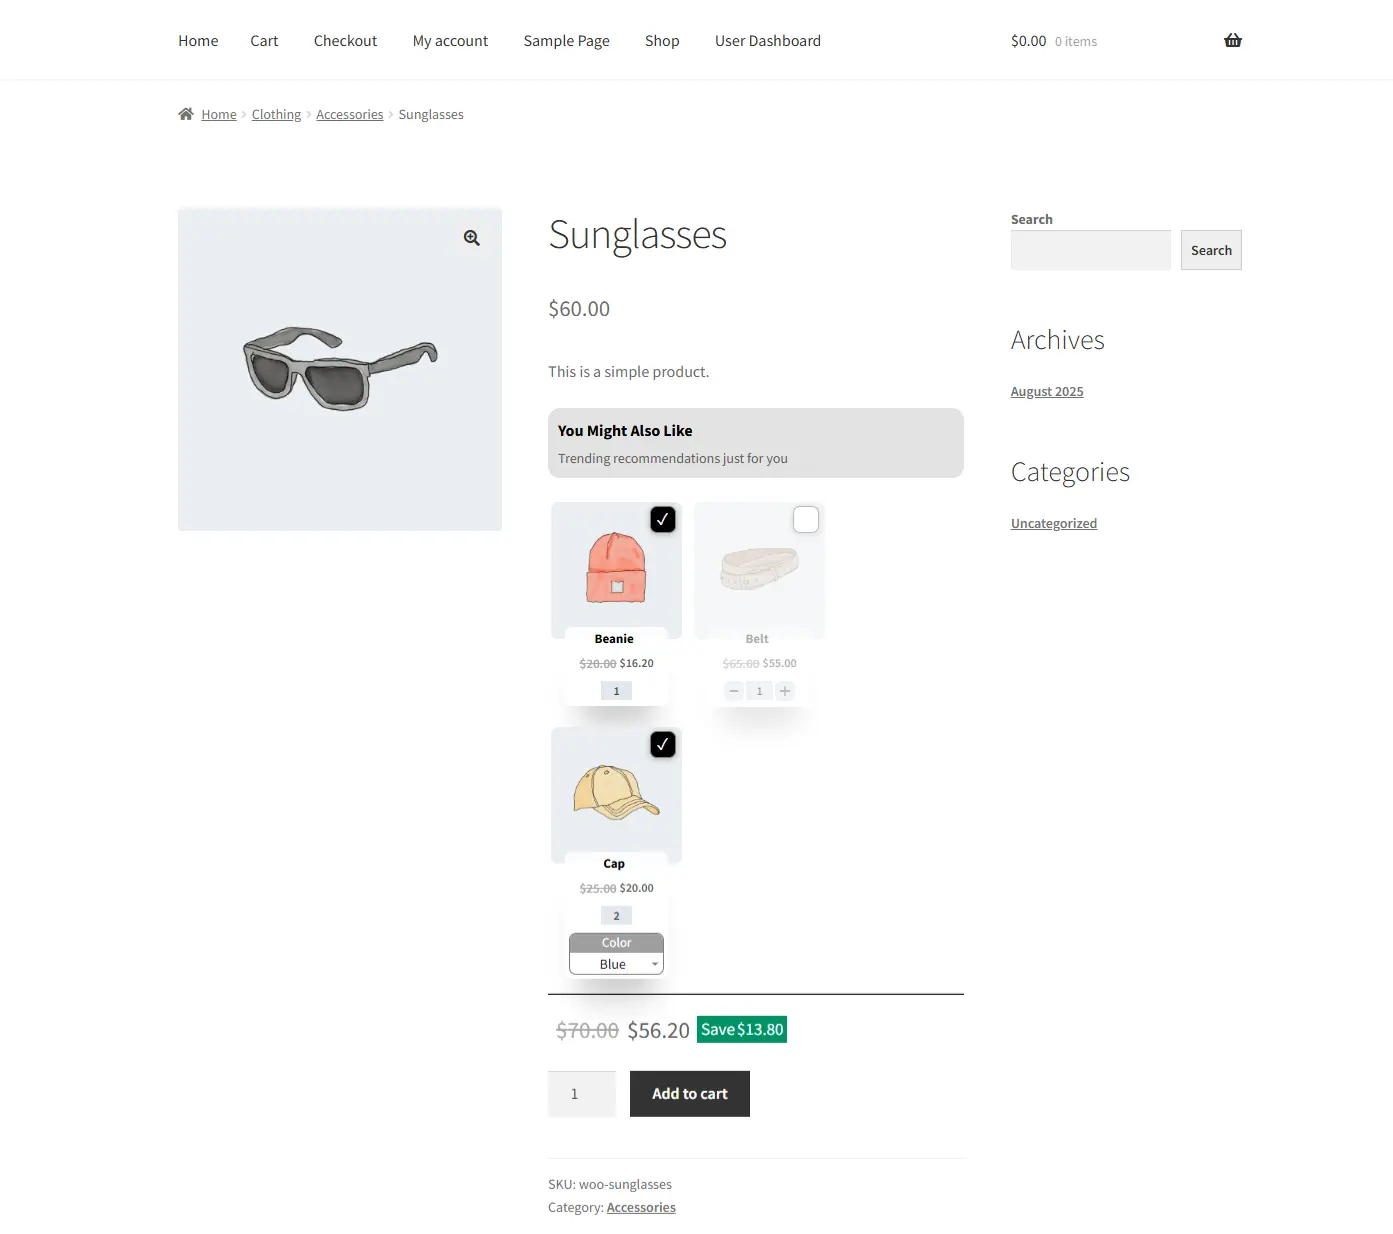Open the shopping basket in the header

click(x=1232, y=40)
